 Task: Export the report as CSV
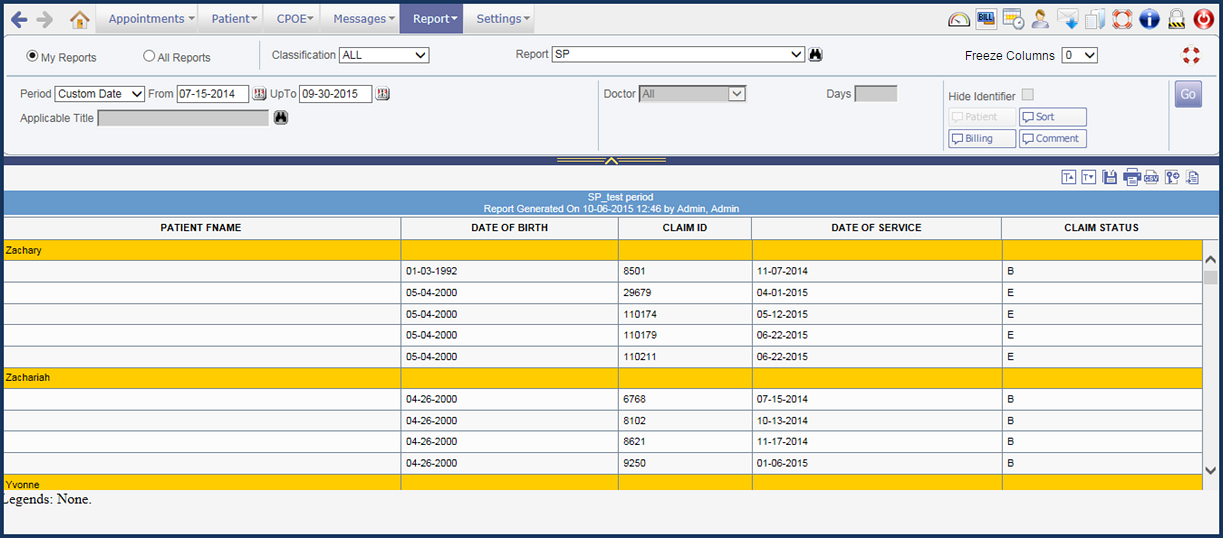[x=1151, y=177]
